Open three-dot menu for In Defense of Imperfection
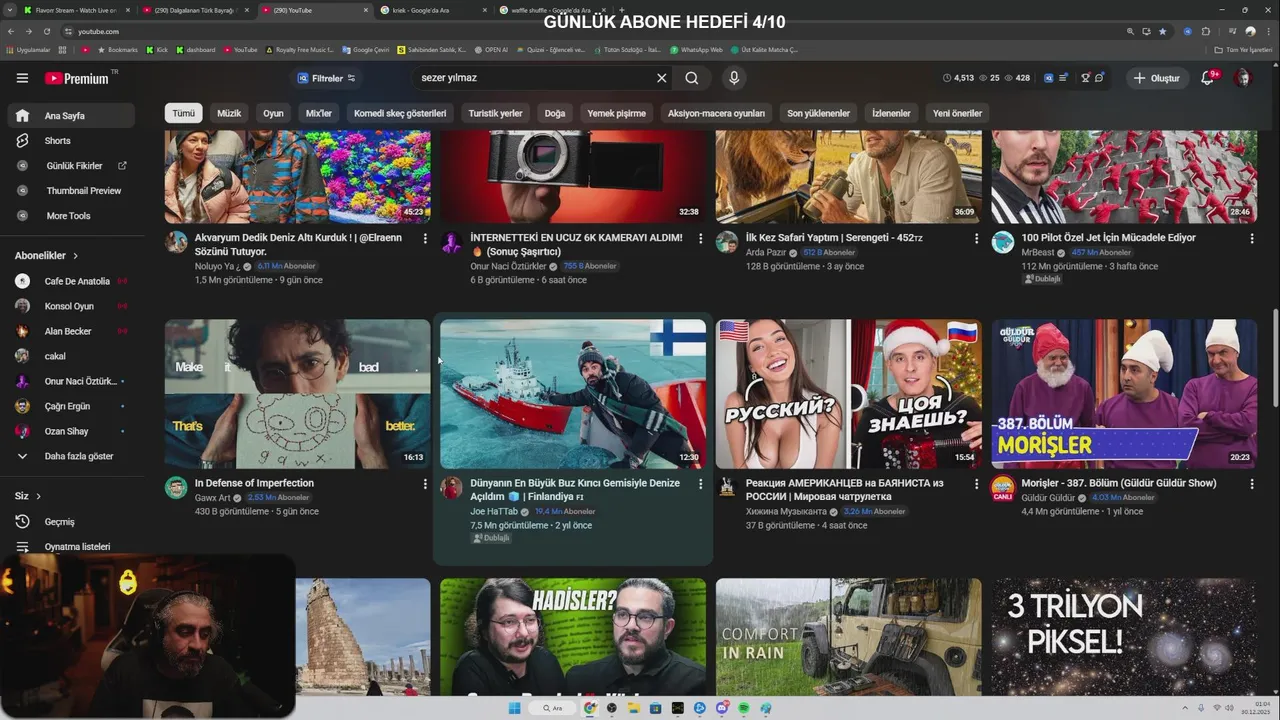1280x720 pixels. (425, 484)
